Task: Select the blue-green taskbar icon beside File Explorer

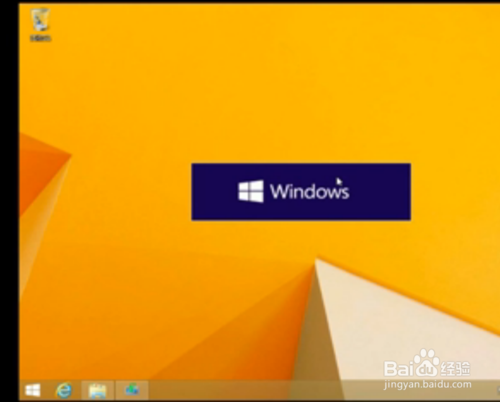Action: 132,390
